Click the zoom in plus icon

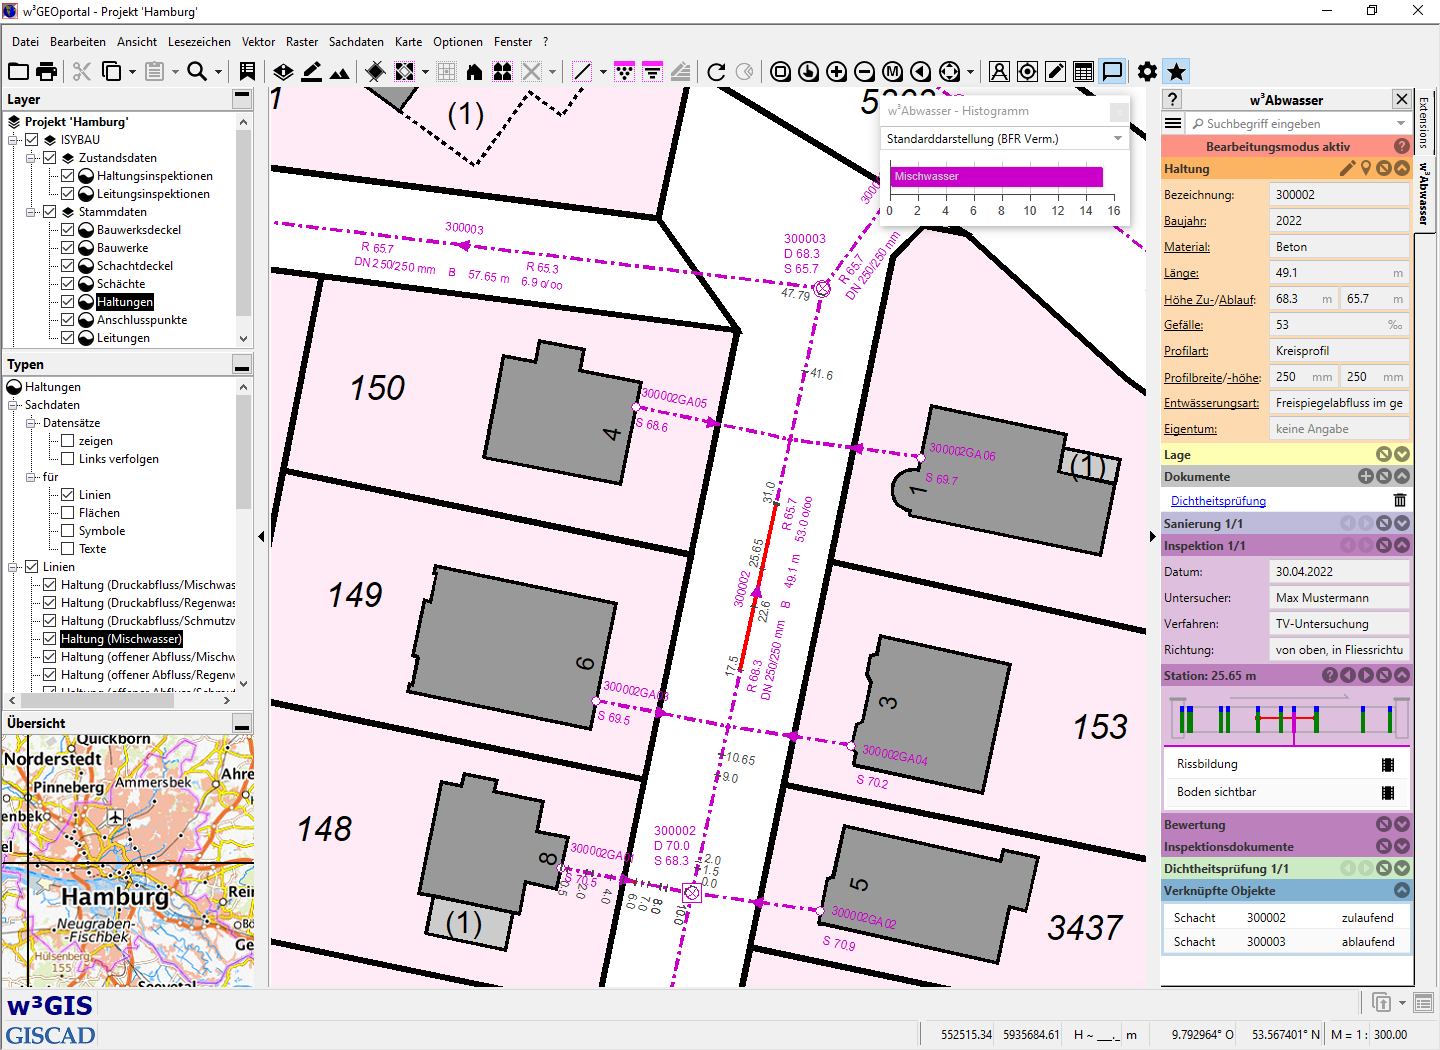[x=837, y=71]
